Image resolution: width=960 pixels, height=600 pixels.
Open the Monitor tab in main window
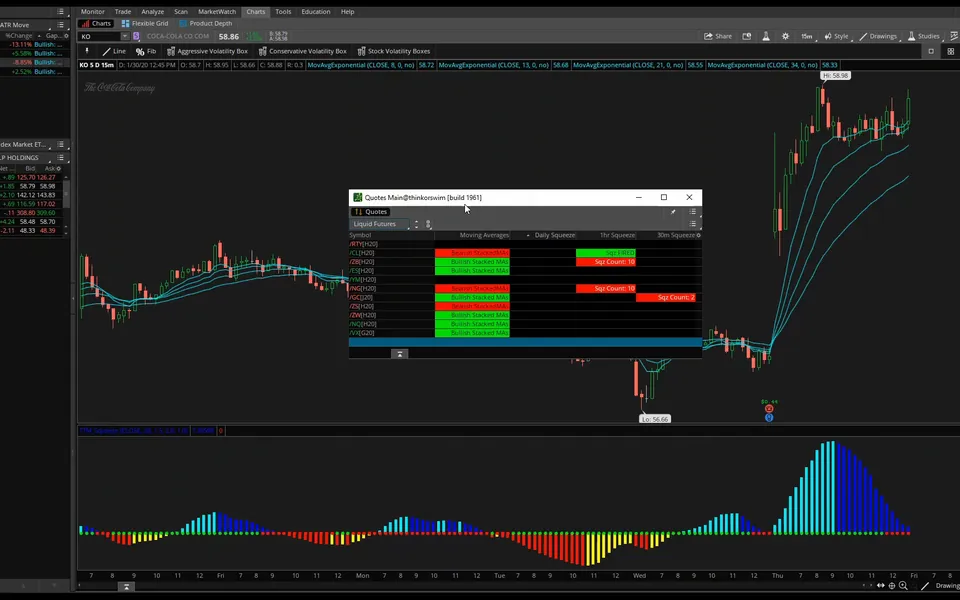click(92, 12)
